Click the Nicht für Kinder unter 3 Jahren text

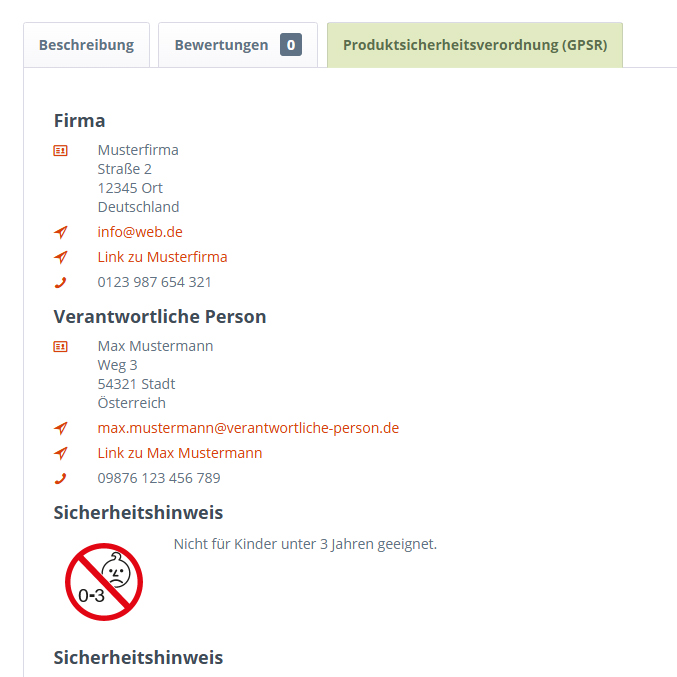[x=305, y=544]
